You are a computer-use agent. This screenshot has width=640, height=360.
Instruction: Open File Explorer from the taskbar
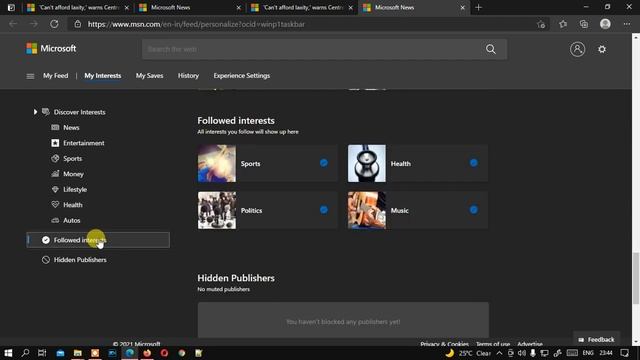(x=78, y=353)
